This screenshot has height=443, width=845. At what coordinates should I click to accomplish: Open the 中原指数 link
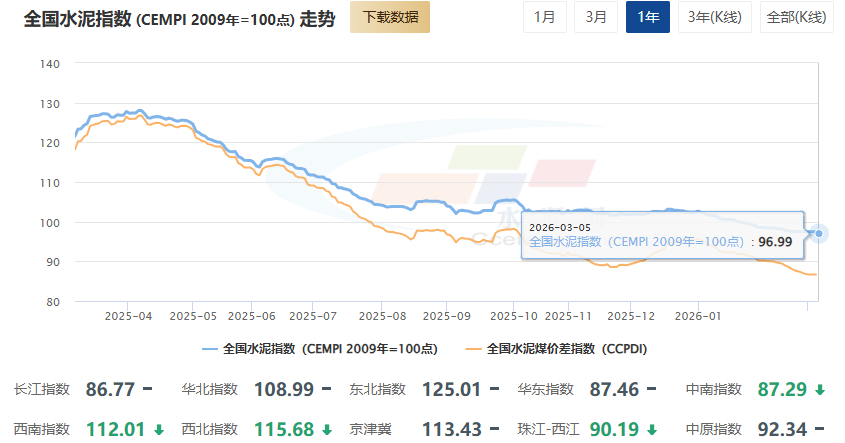coord(713,429)
